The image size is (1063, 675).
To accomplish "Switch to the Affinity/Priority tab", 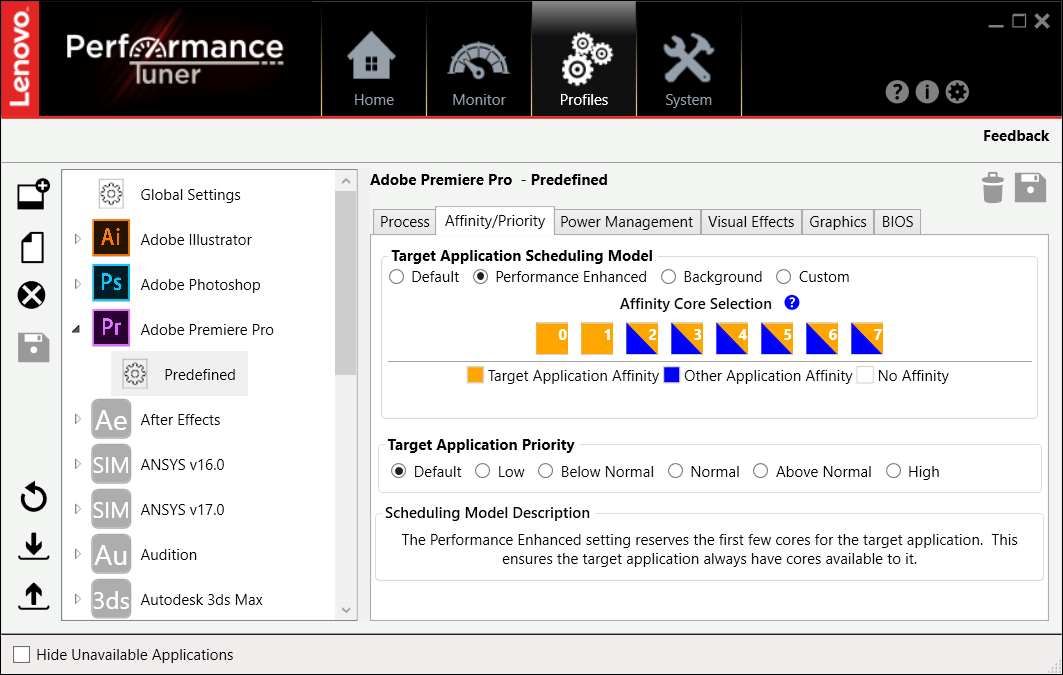I will pyautogui.click(x=495, y=220).
